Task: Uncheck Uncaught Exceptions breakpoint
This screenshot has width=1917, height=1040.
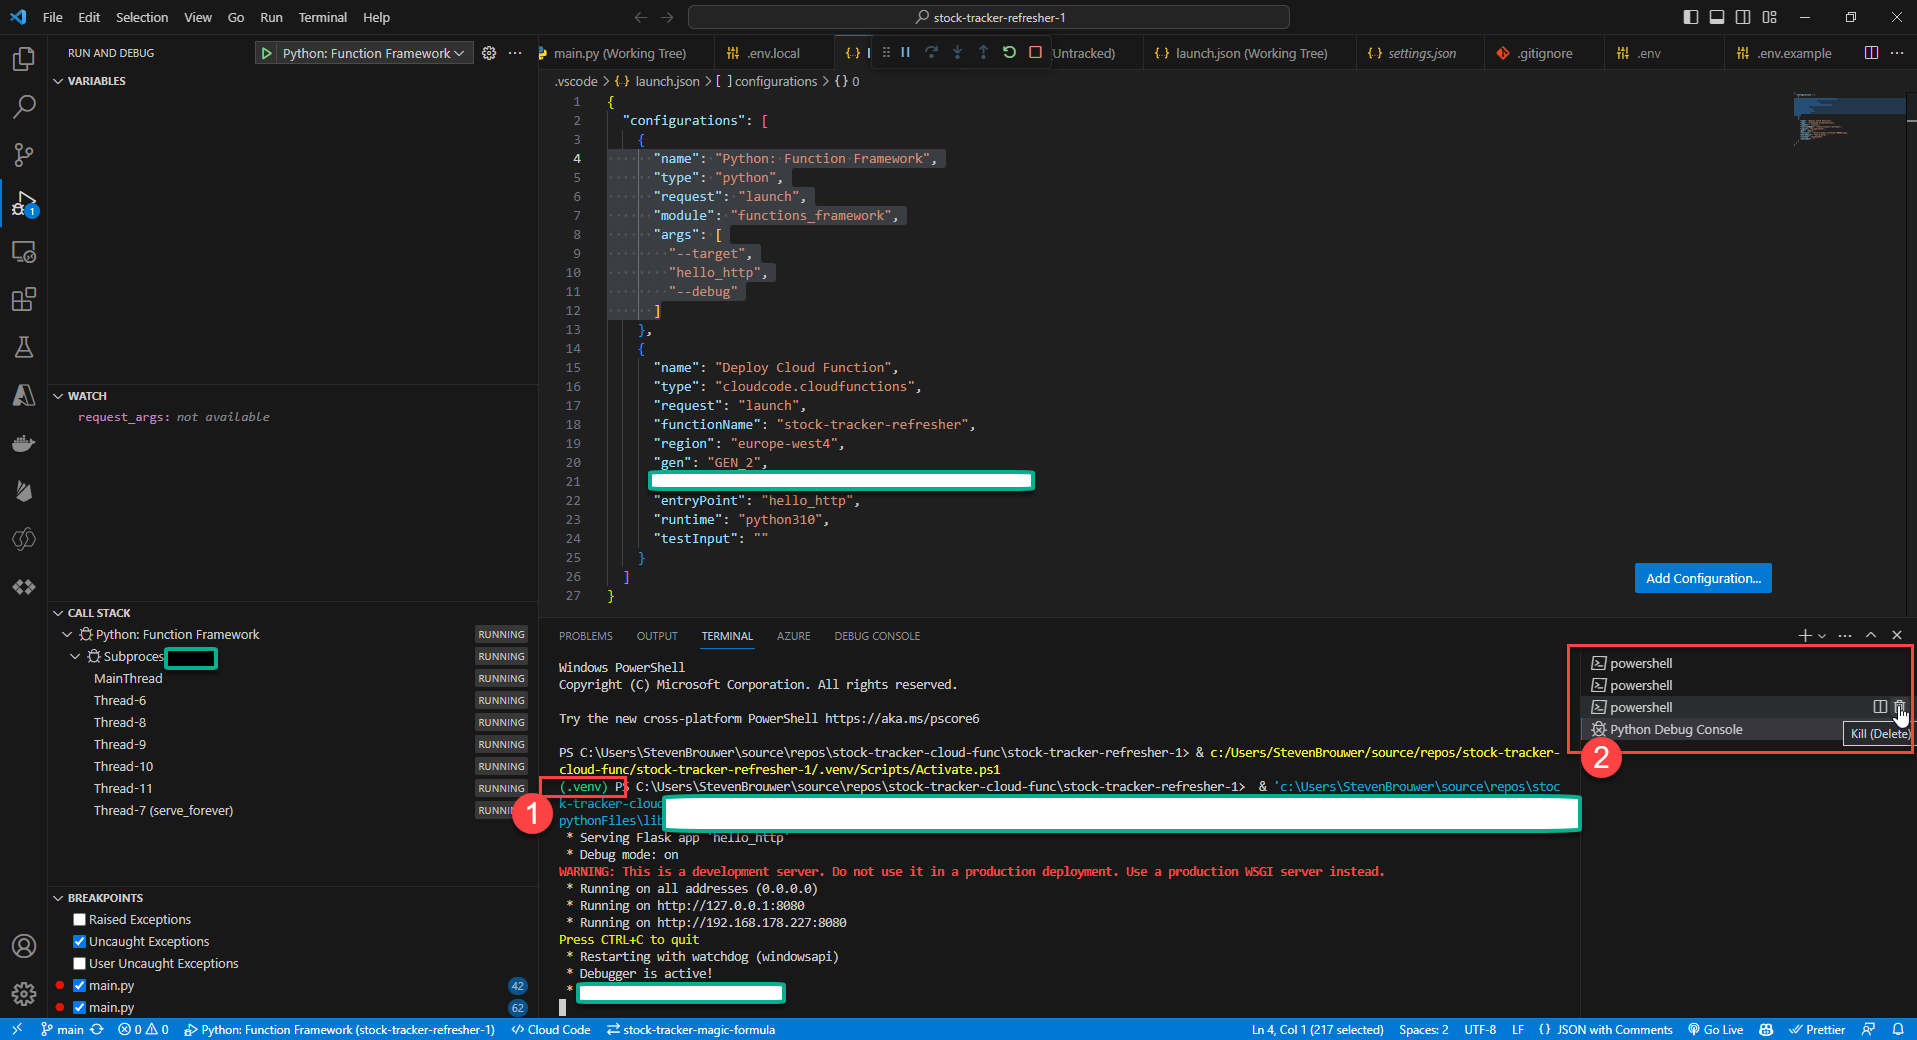Action: click(x=80, y=942)
